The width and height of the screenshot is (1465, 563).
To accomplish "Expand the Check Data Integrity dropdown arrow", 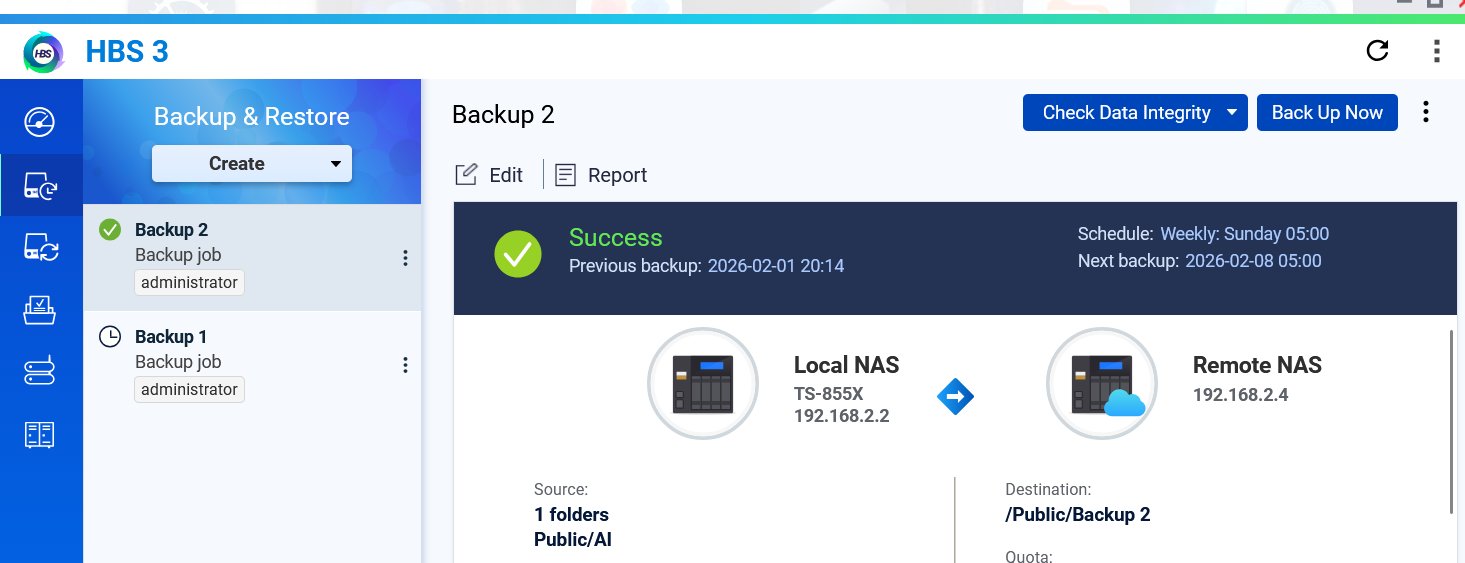I will coord(1232,113).
